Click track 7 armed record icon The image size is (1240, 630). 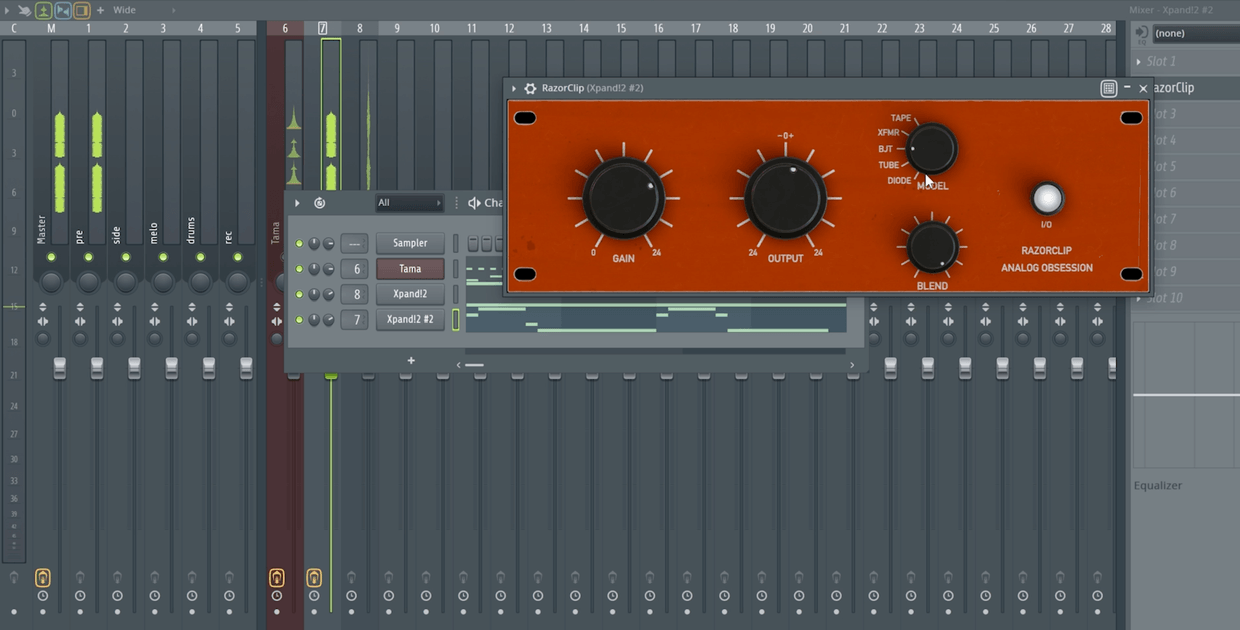click(314, 577)
